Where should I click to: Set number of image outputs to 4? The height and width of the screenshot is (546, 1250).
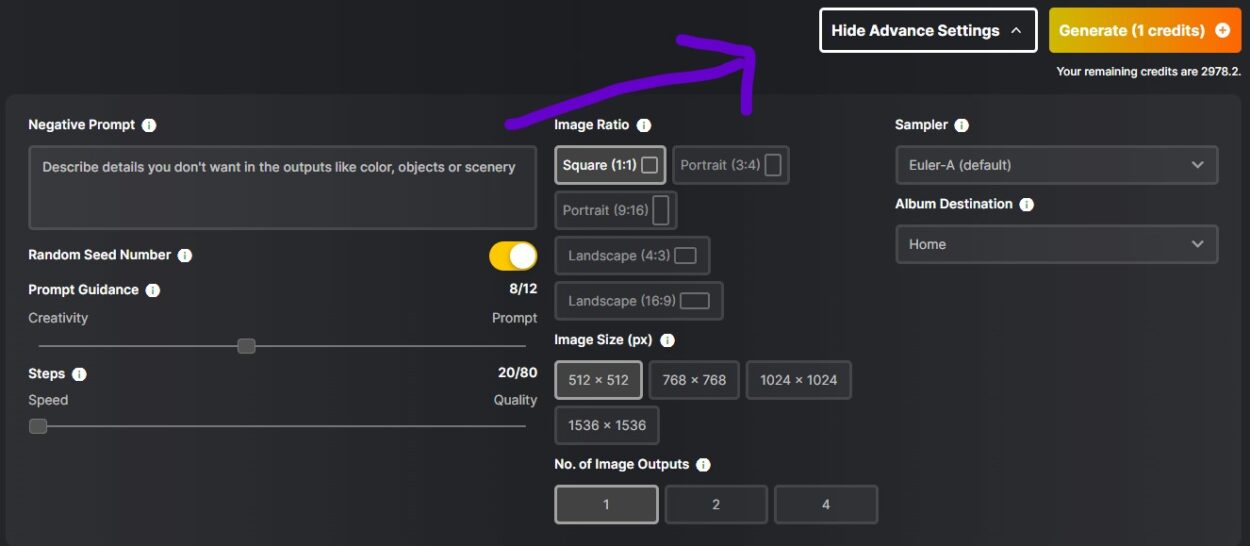coord(825,505)
